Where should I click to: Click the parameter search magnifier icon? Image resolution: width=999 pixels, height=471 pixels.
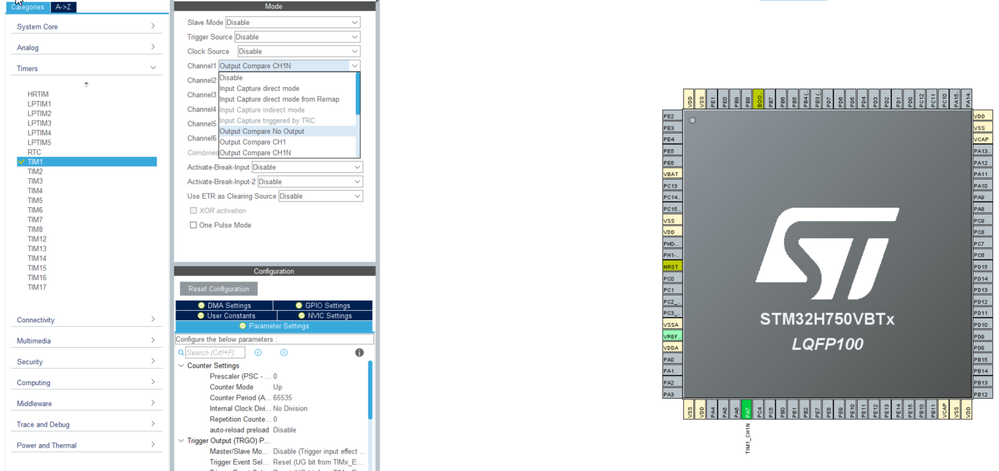[181, 352]
